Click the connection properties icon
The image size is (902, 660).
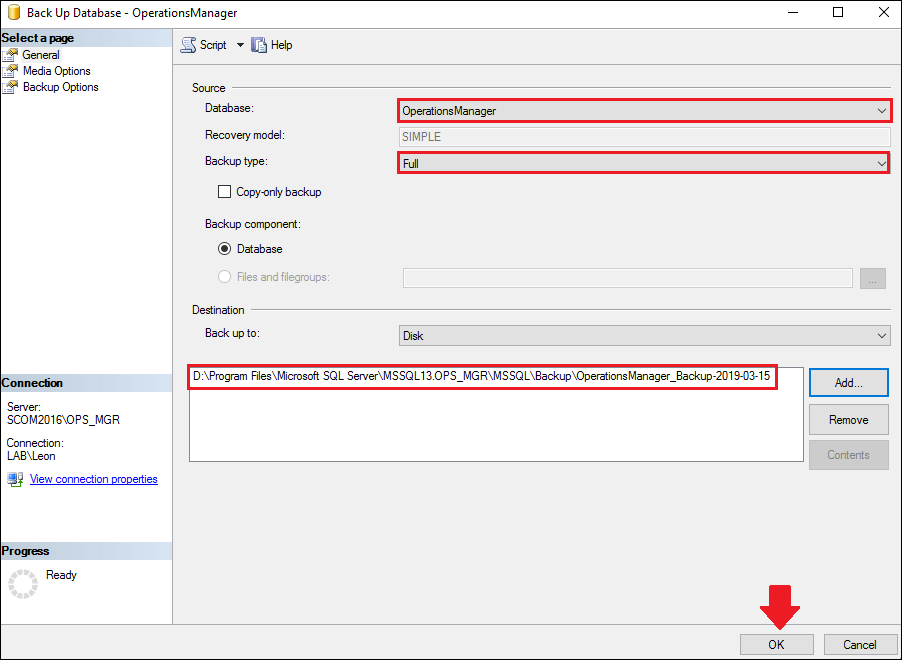coord(16,479)
